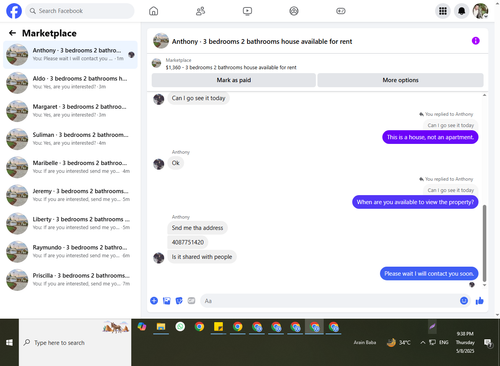The height and width of the screenshot is (366, 500).
Task: Click the taskbar "Type here to search" box
Action: pyautogui.click(x=75, y=342)
